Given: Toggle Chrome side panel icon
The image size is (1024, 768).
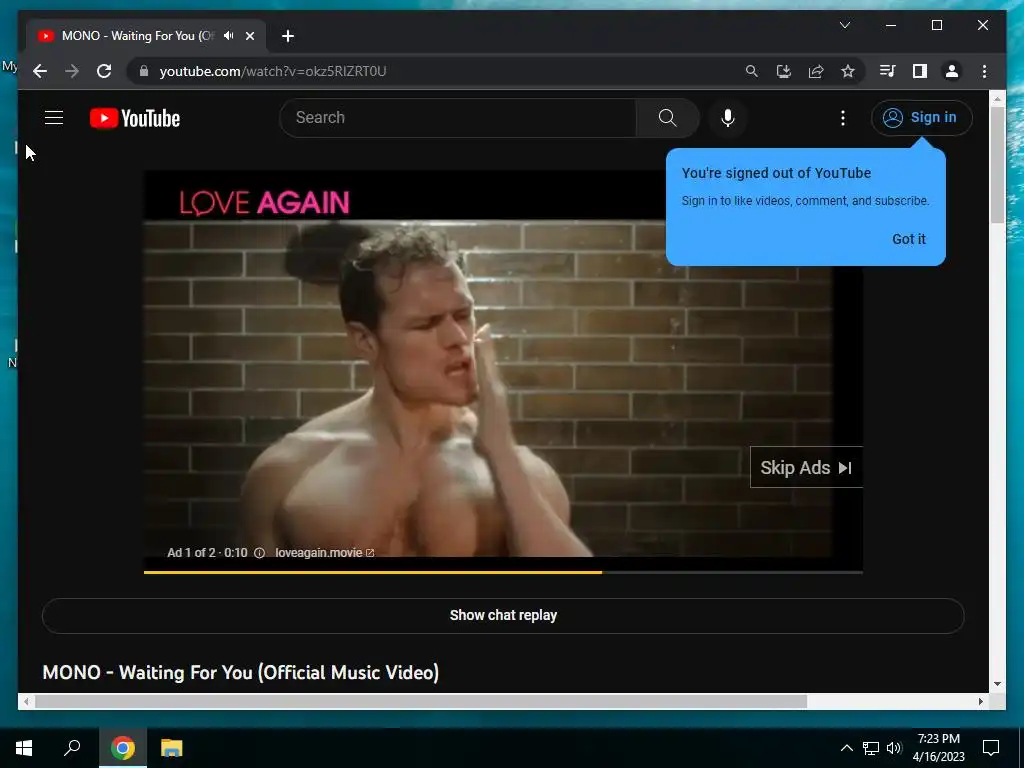Looking at the screenshot, I should 920,71.
